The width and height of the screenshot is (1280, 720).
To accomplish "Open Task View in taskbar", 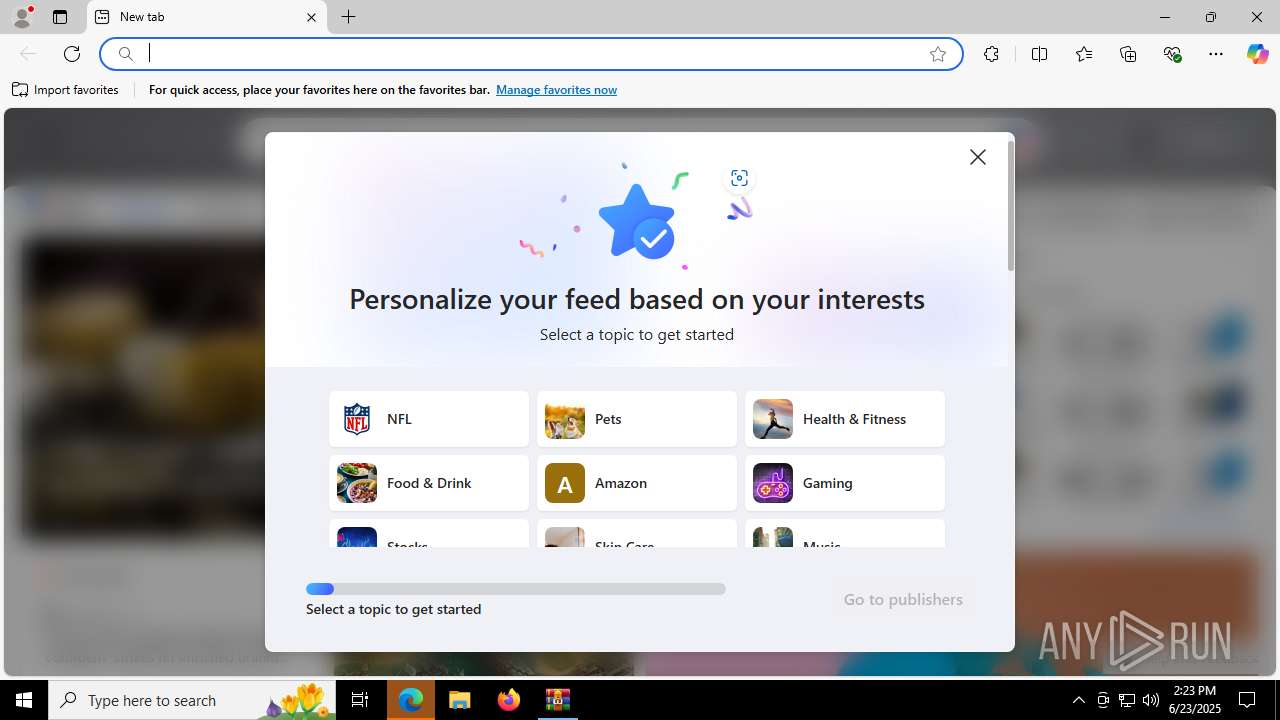I will (361, 700).
